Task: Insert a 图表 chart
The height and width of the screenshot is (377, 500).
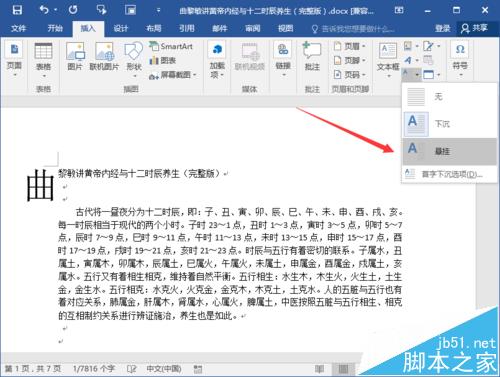Action: pos(163,60)
